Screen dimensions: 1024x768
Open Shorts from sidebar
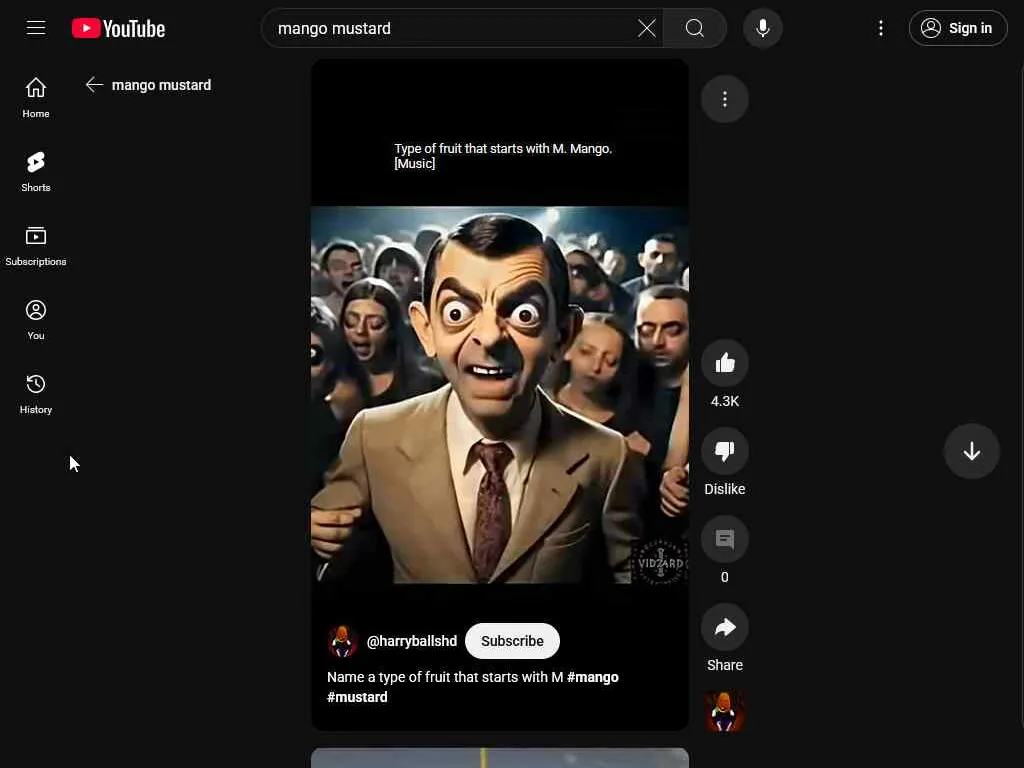[x=36, y=172]
